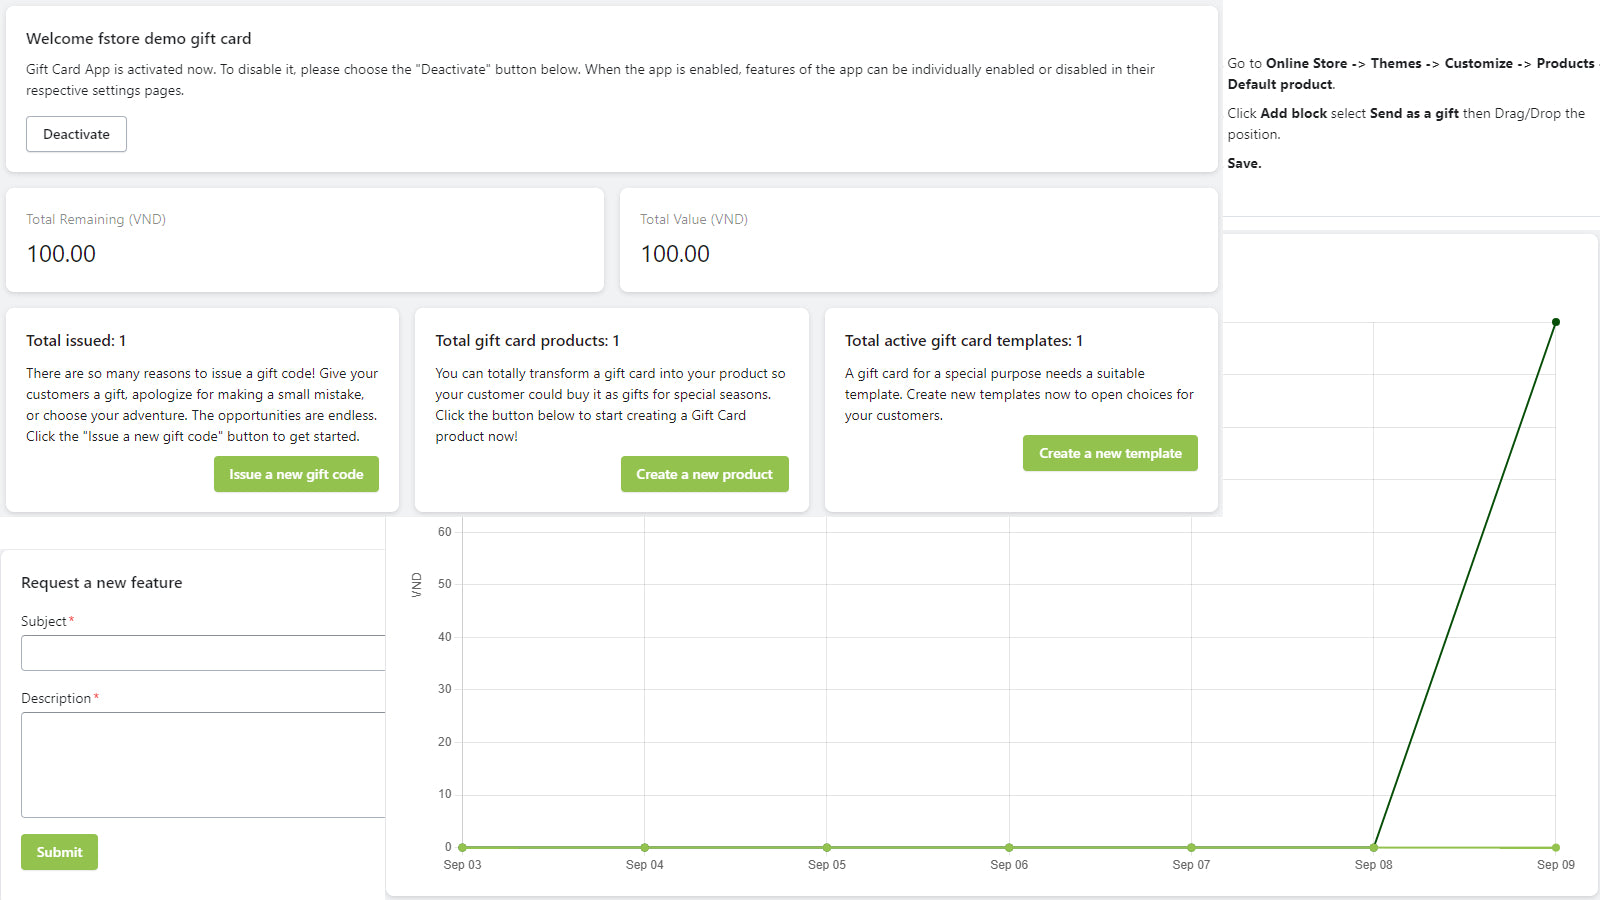Submit the feature request form
The image size is (1600, 900).
point(59,852)
